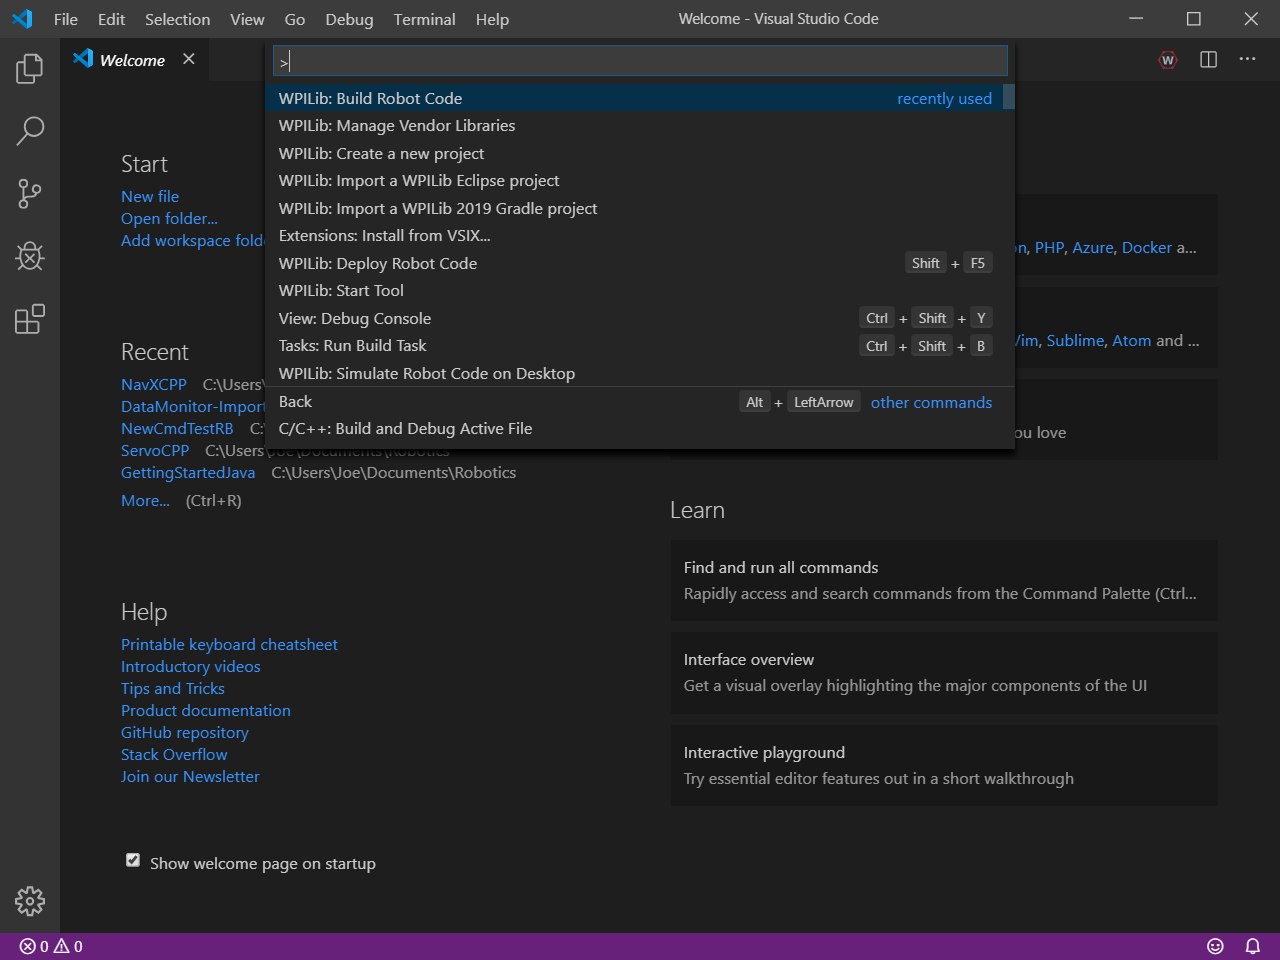Screen dimensions: 1280x960
Task: Open the Terminal menu
Action: point(424,19)
